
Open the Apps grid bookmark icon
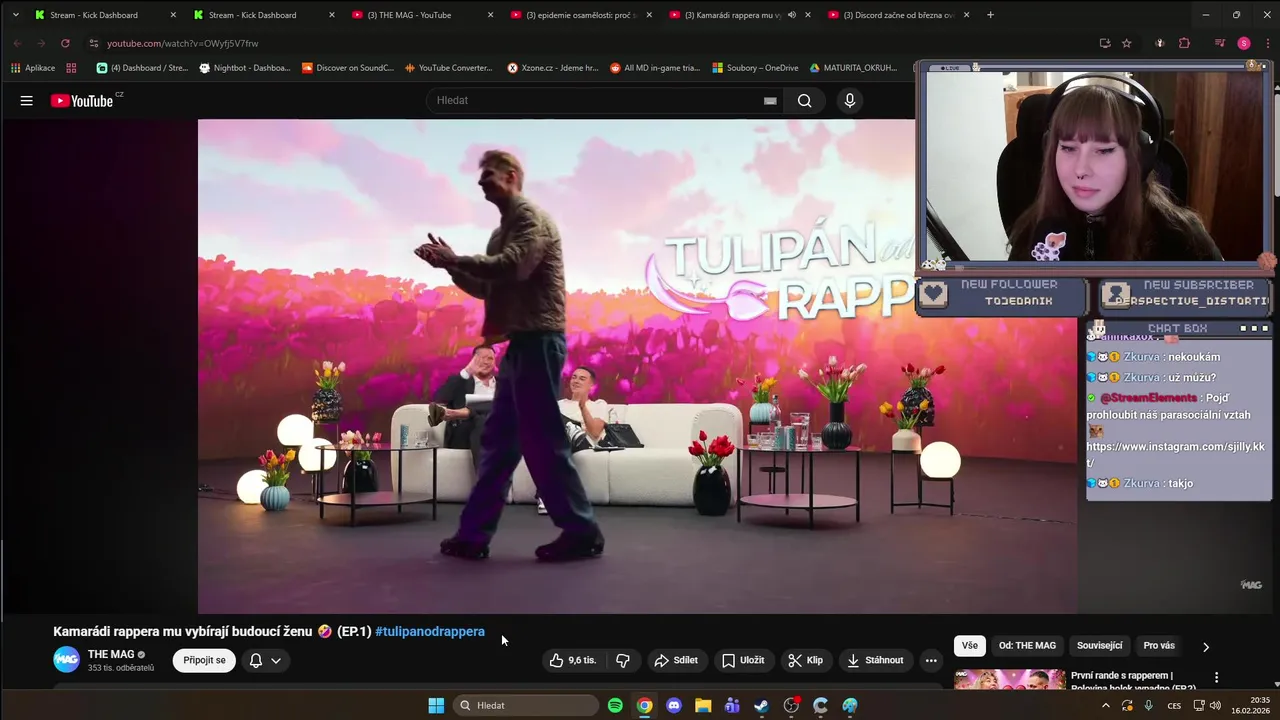click(x=71, y=68)
